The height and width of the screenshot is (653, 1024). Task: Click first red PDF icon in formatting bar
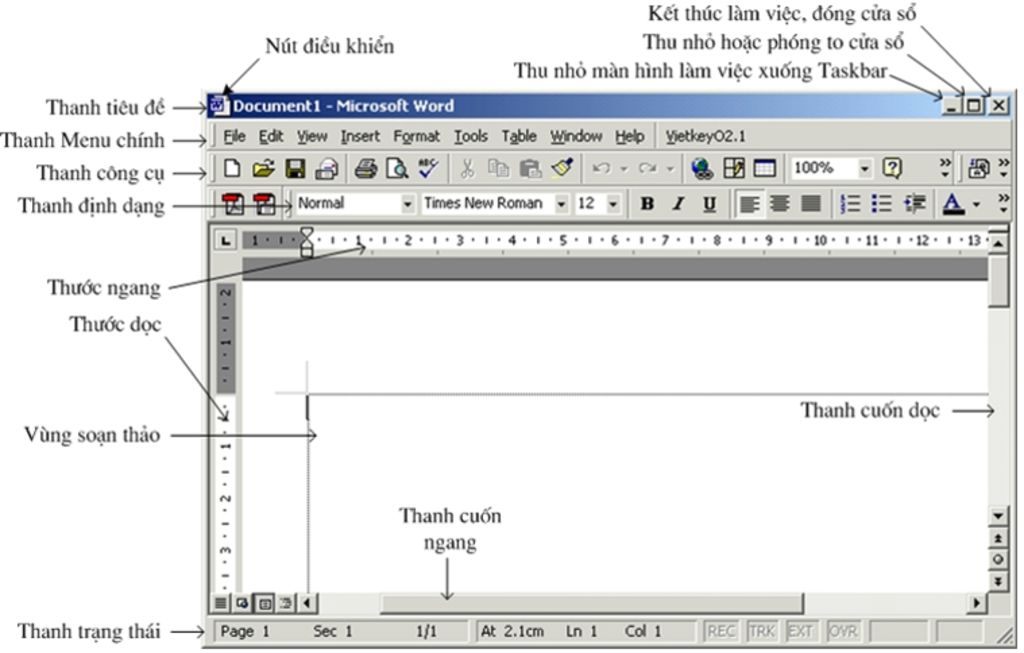(x=233, y=204)
